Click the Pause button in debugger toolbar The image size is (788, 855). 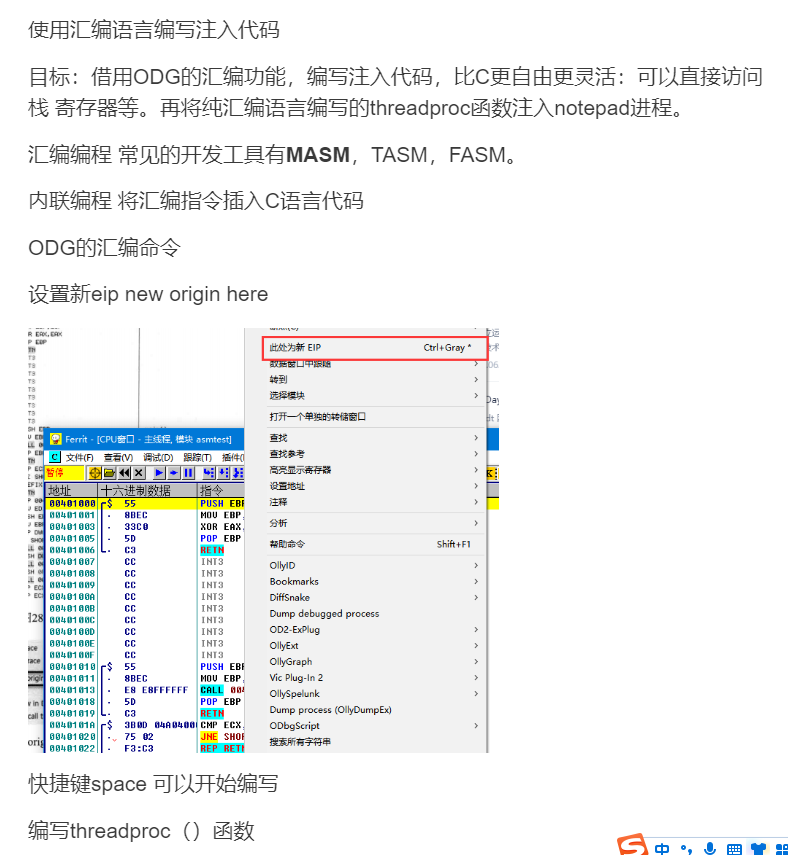188,472
